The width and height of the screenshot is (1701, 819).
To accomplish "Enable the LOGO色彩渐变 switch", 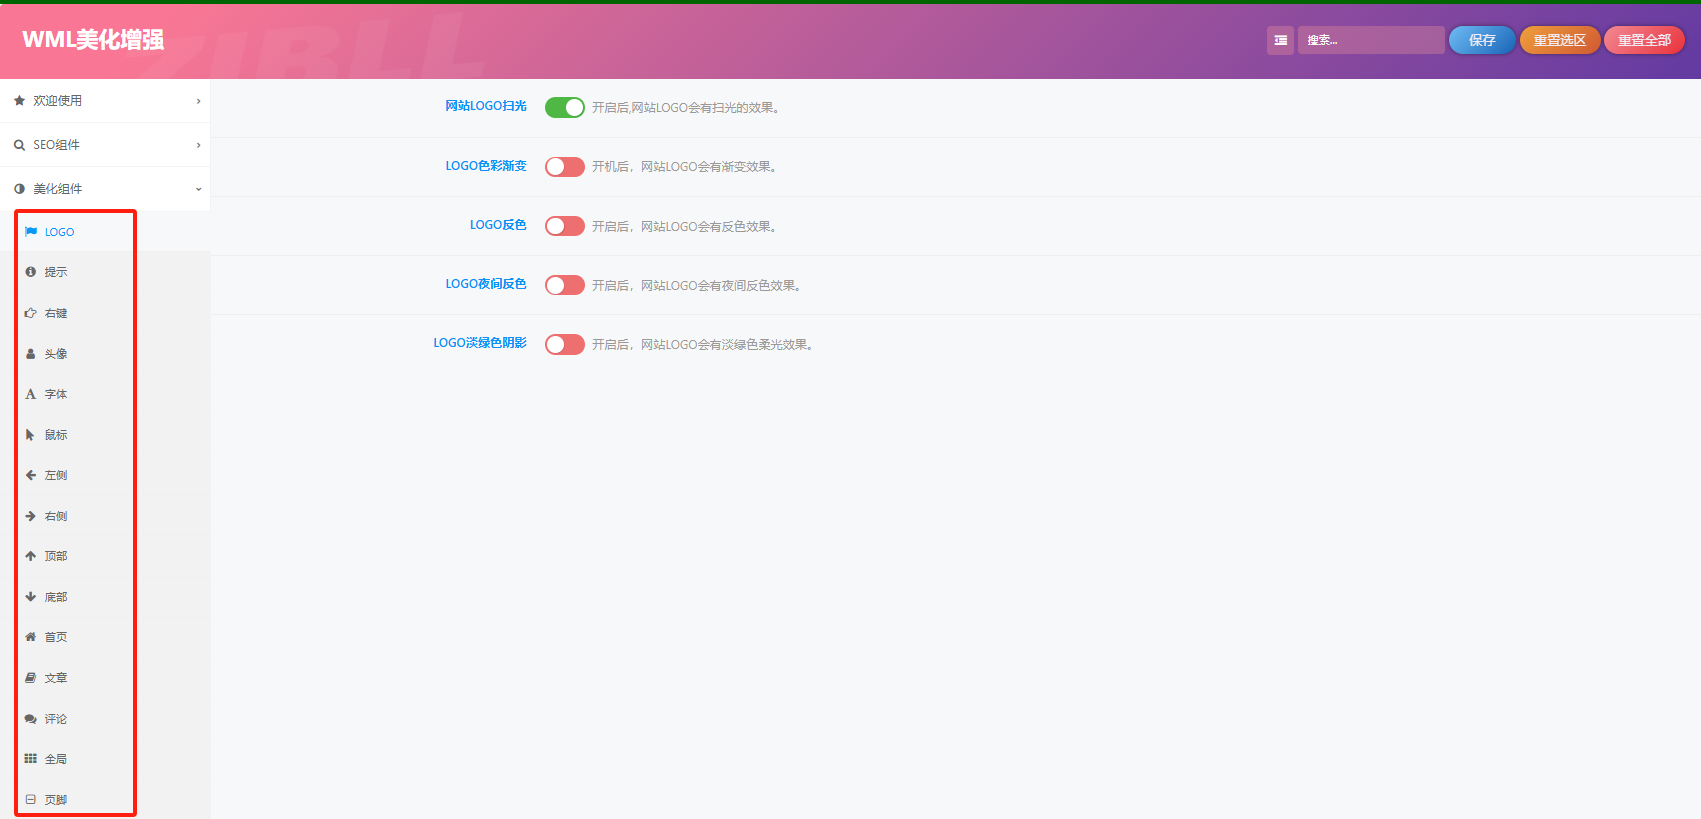I will (565, 167).
